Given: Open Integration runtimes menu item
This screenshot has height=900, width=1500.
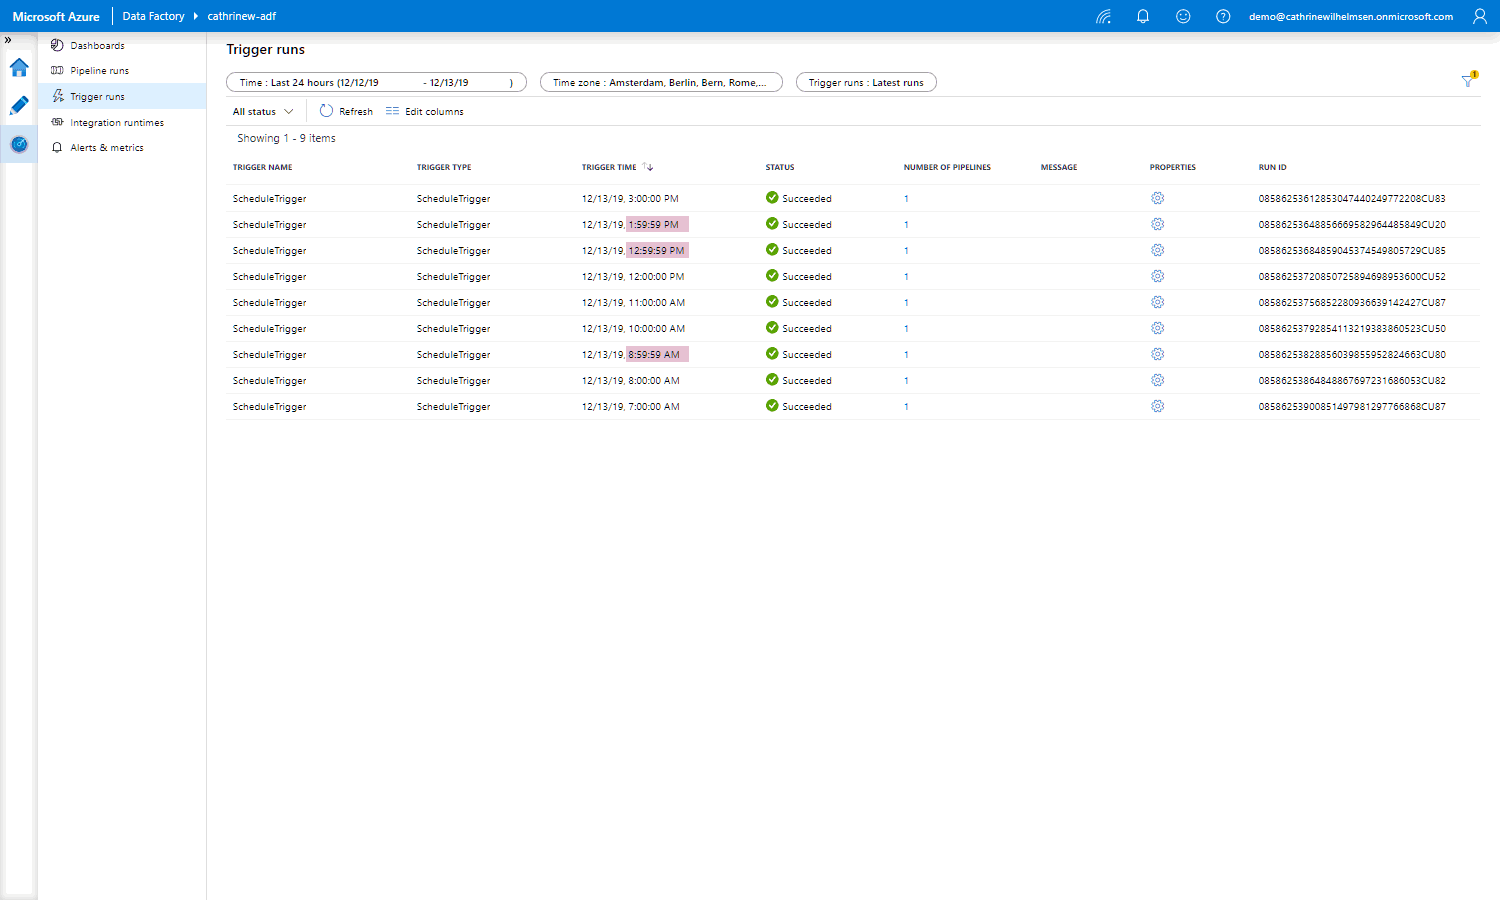Looking at the screenshot, I should [116, 123].
